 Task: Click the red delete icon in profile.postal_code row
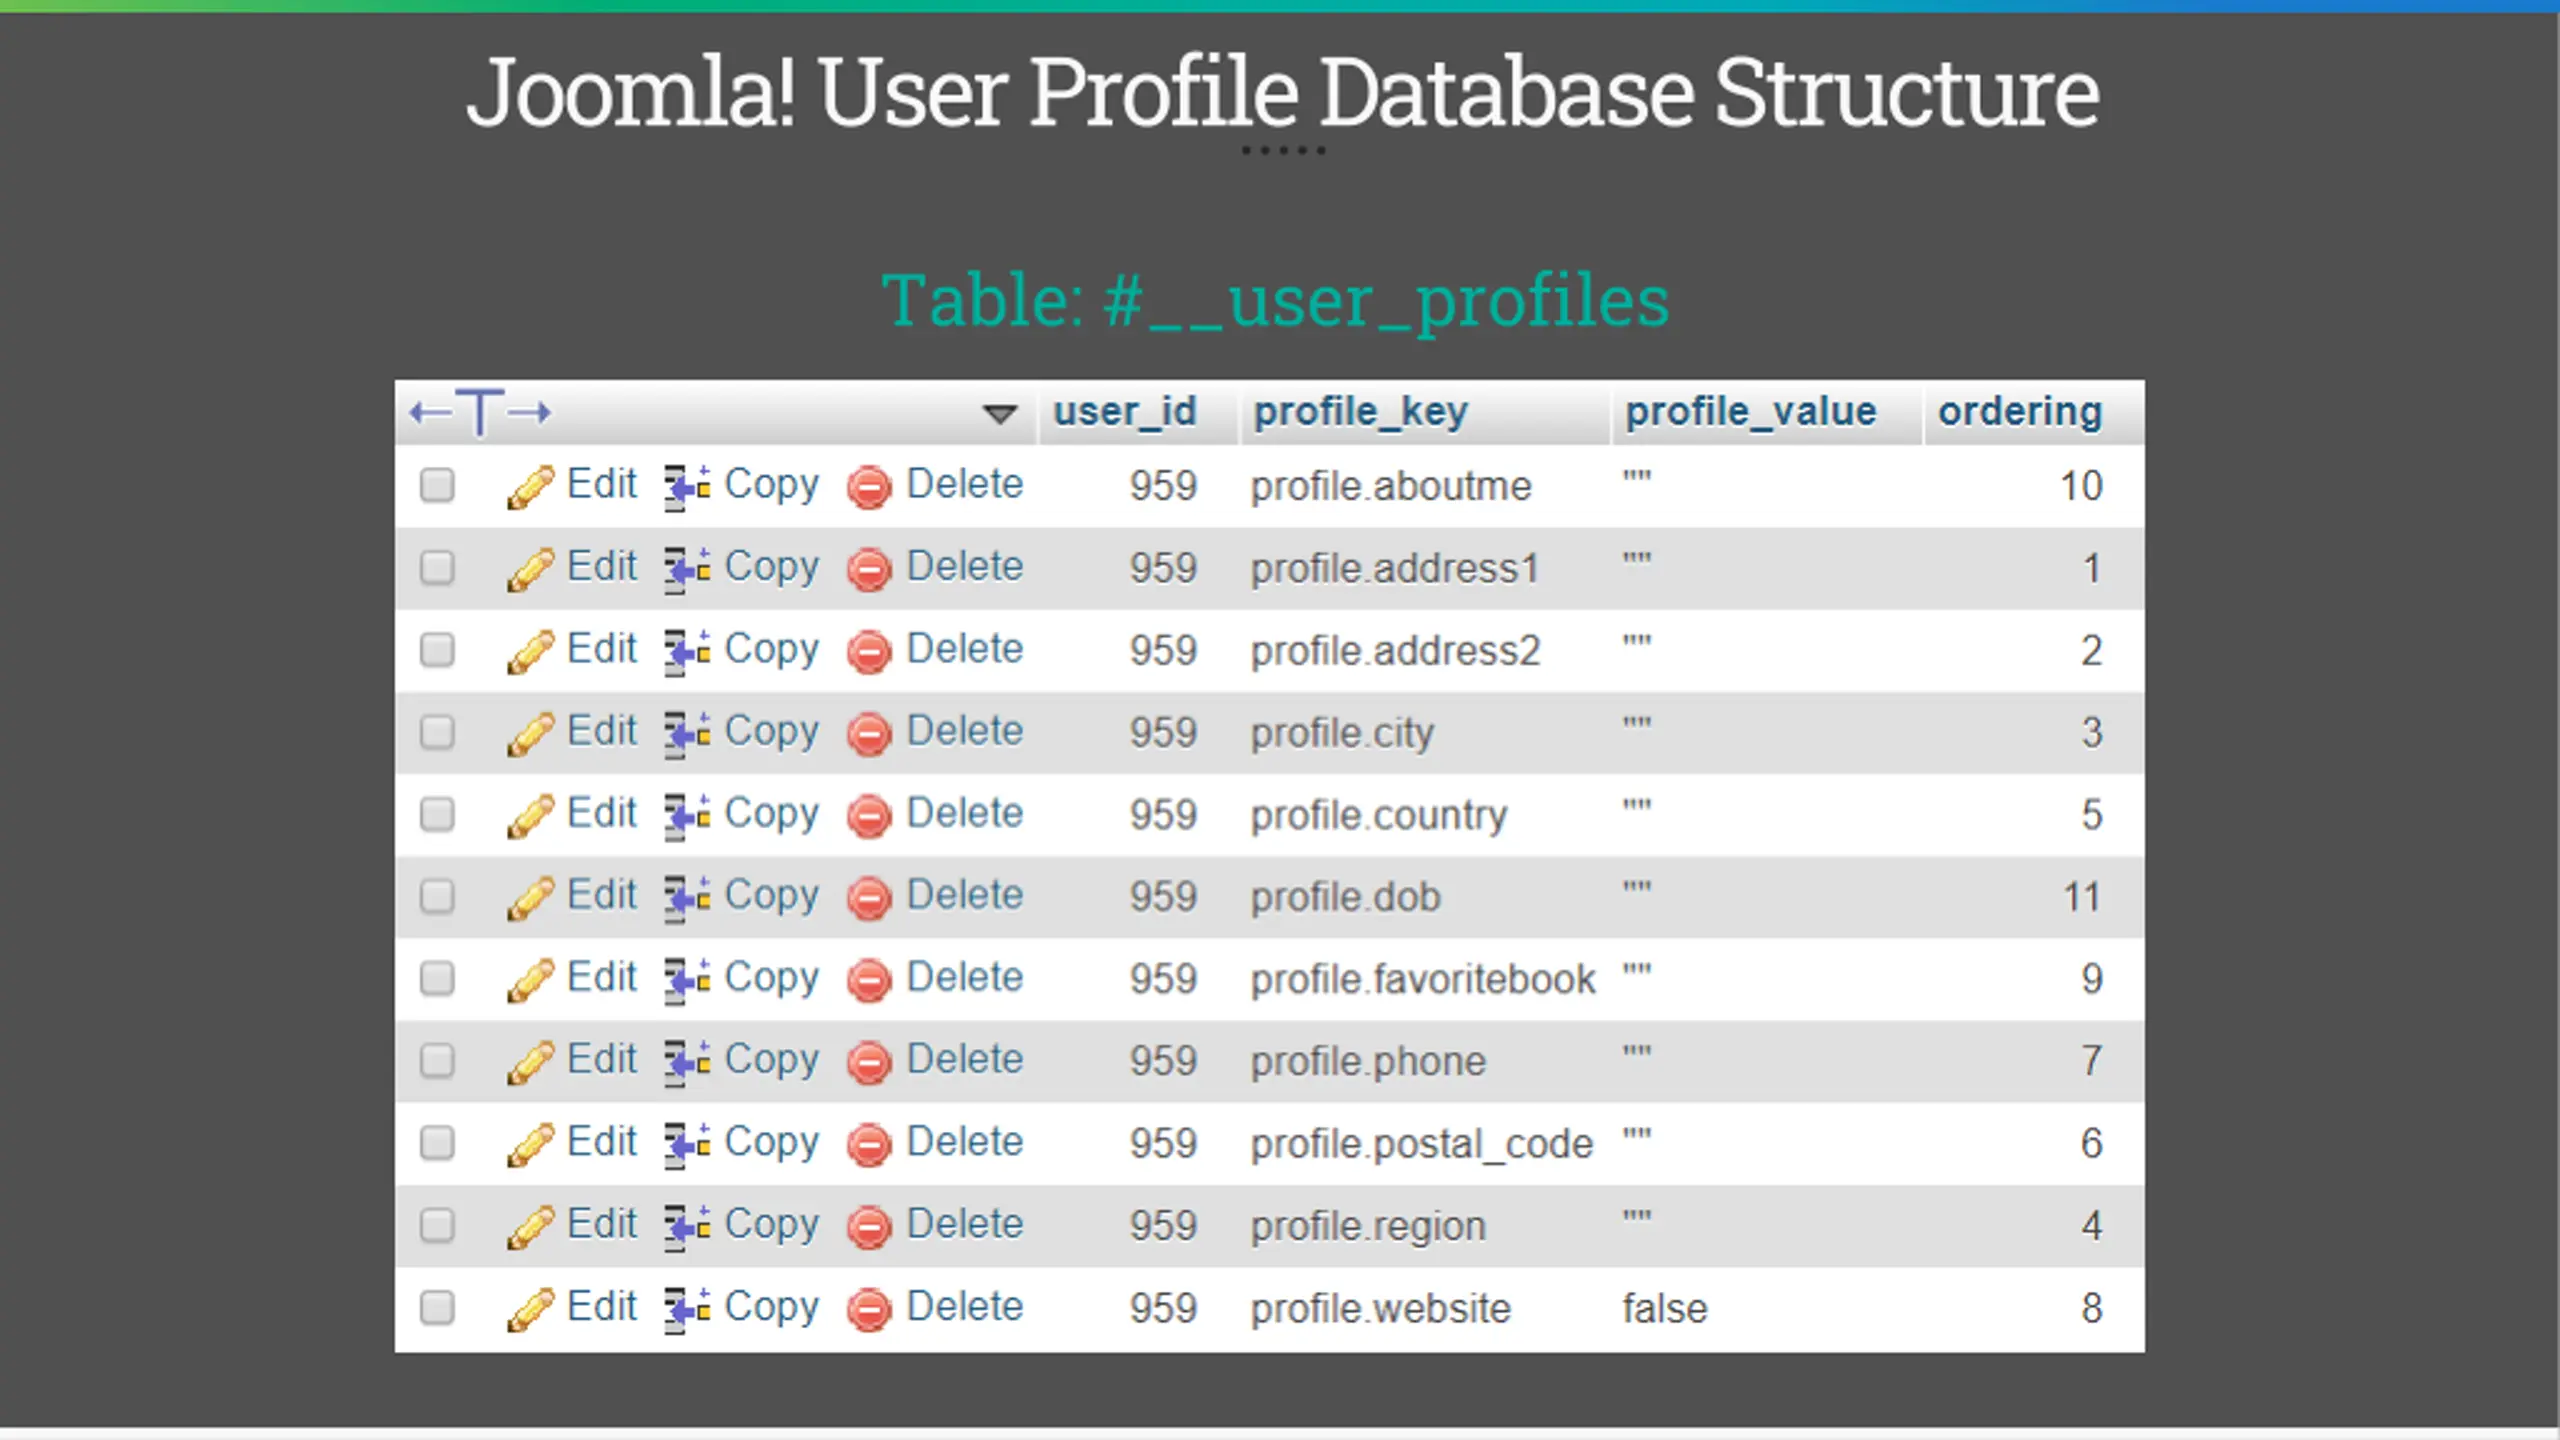tap(869, 1145)
